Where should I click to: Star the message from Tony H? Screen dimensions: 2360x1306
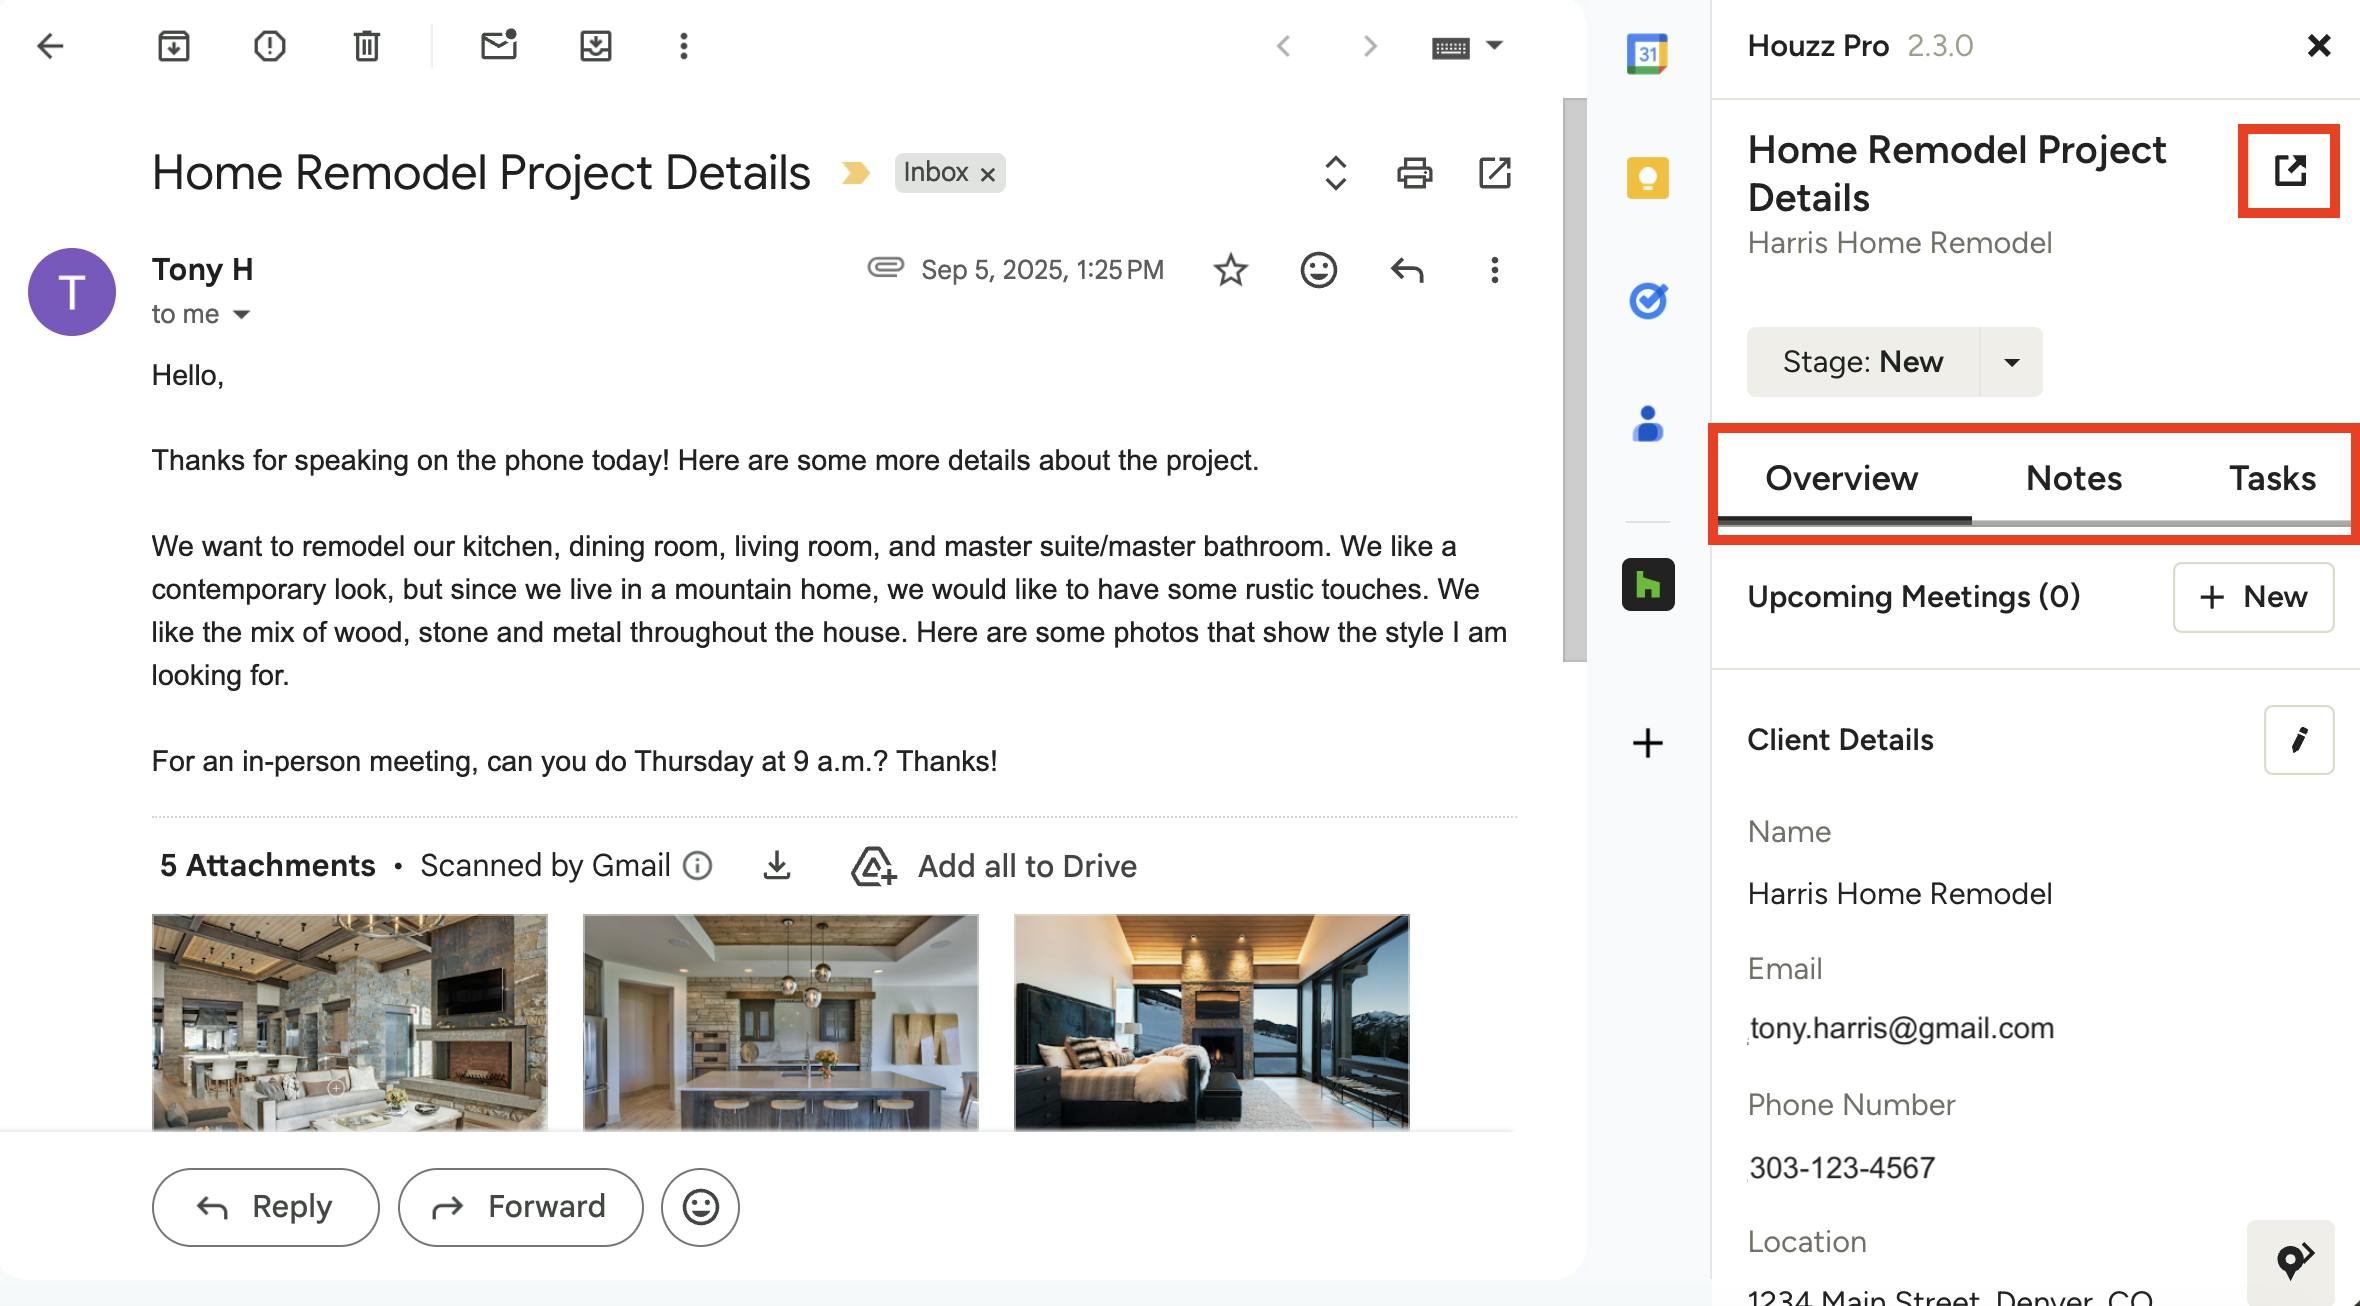tap(1230, 270)
